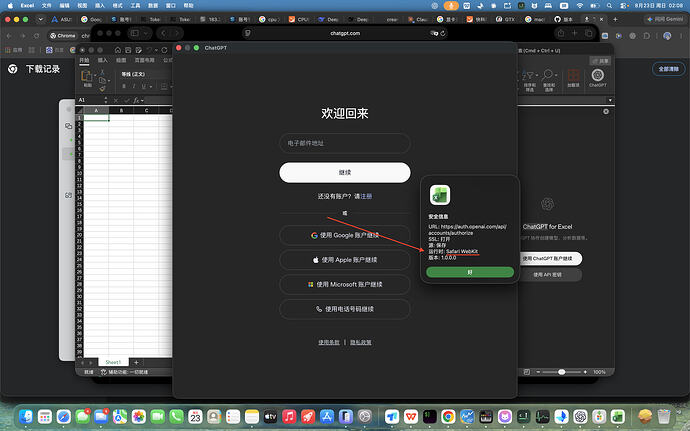This screenshot has width=690, height=431.
Task: Click the Safari tab overview icon
Action: coord(588,33)
